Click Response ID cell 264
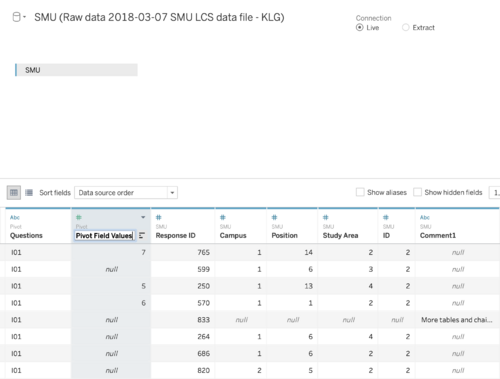 [x=183, y=337]
